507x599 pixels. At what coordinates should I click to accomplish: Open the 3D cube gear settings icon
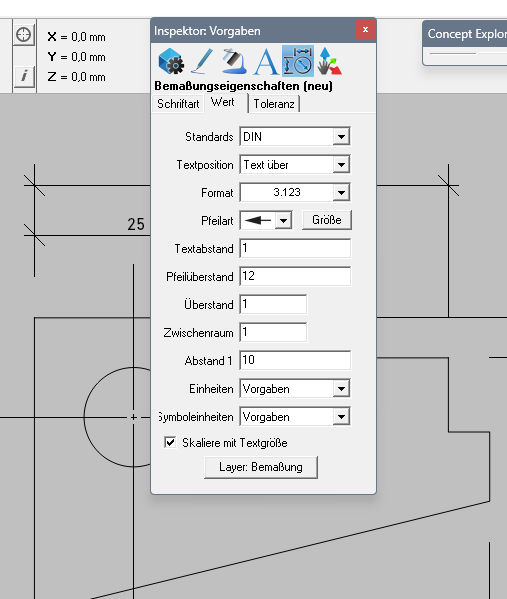(171, 61)
